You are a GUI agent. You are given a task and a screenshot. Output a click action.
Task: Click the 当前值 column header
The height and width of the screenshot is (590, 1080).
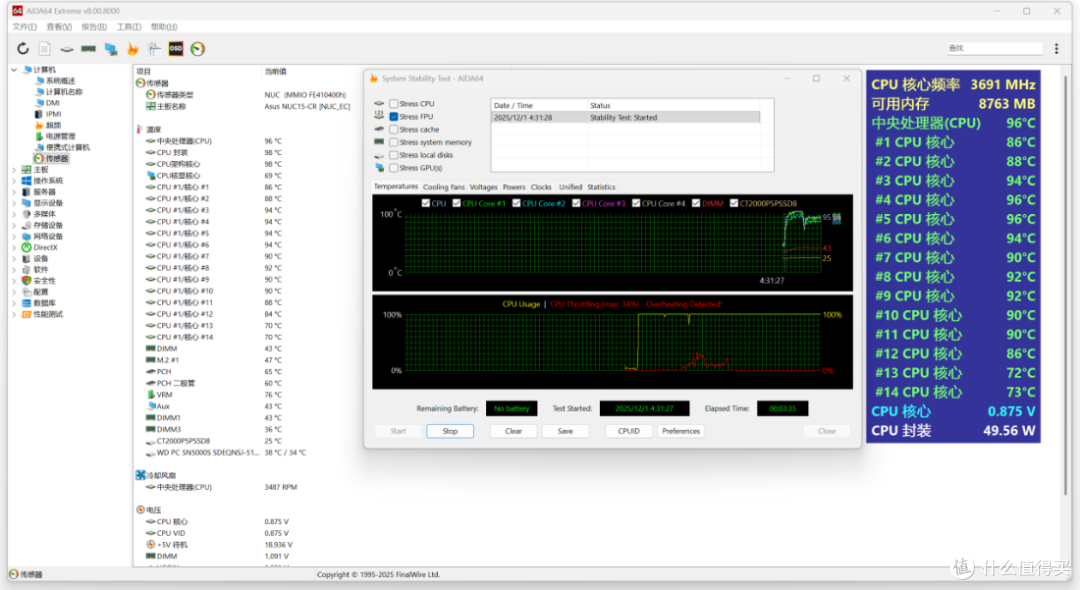pyautogui.click(x=276, y=72)
